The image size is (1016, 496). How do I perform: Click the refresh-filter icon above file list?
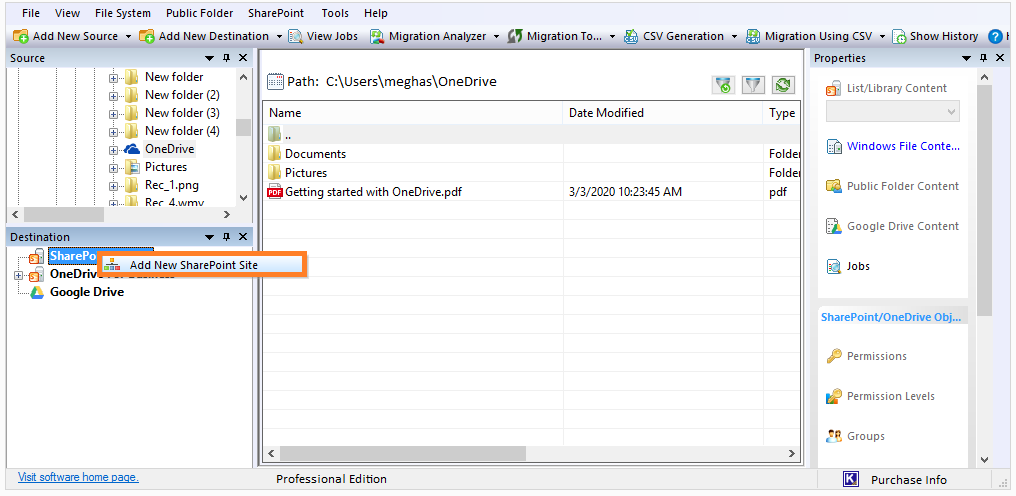(x=724, y=84)
